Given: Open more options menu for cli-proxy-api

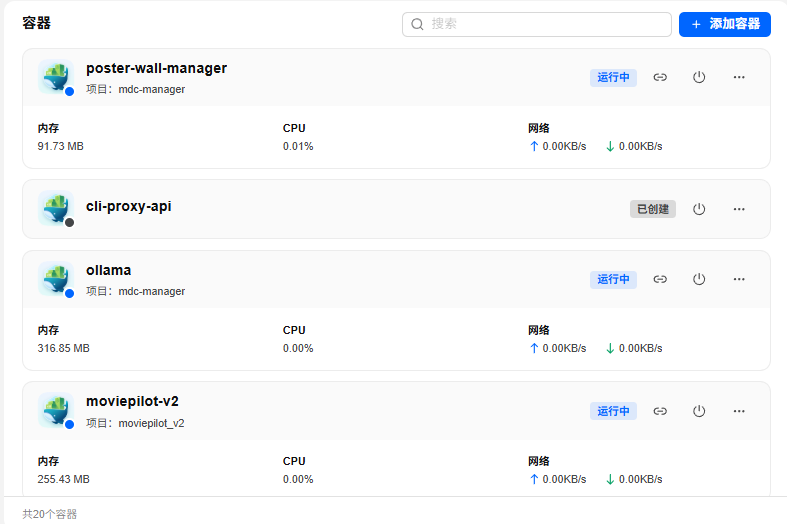Looking at the screenshot, I should point(739,209).
